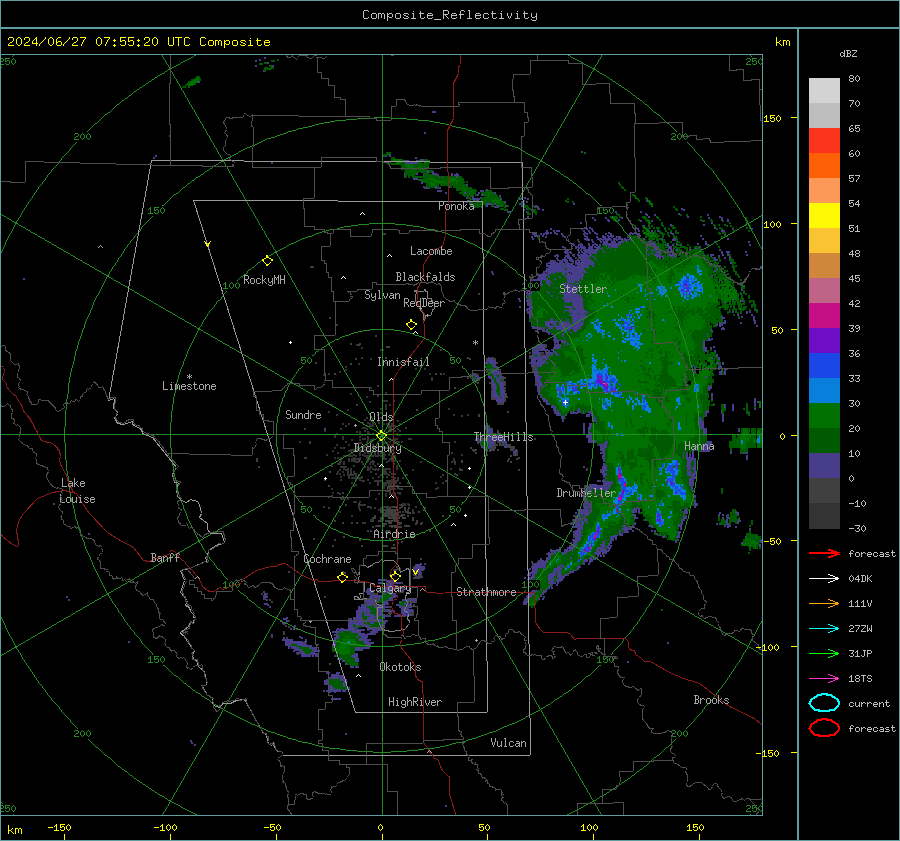
Task: Click the Limestone label
Action: coord(189,386)
